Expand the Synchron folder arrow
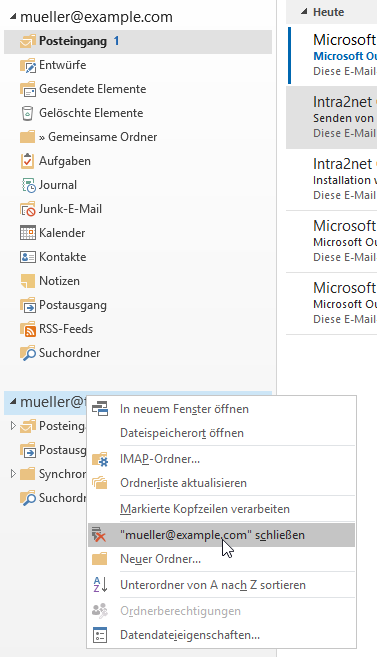Screen dimensions: 377x657 click(13, 473)
